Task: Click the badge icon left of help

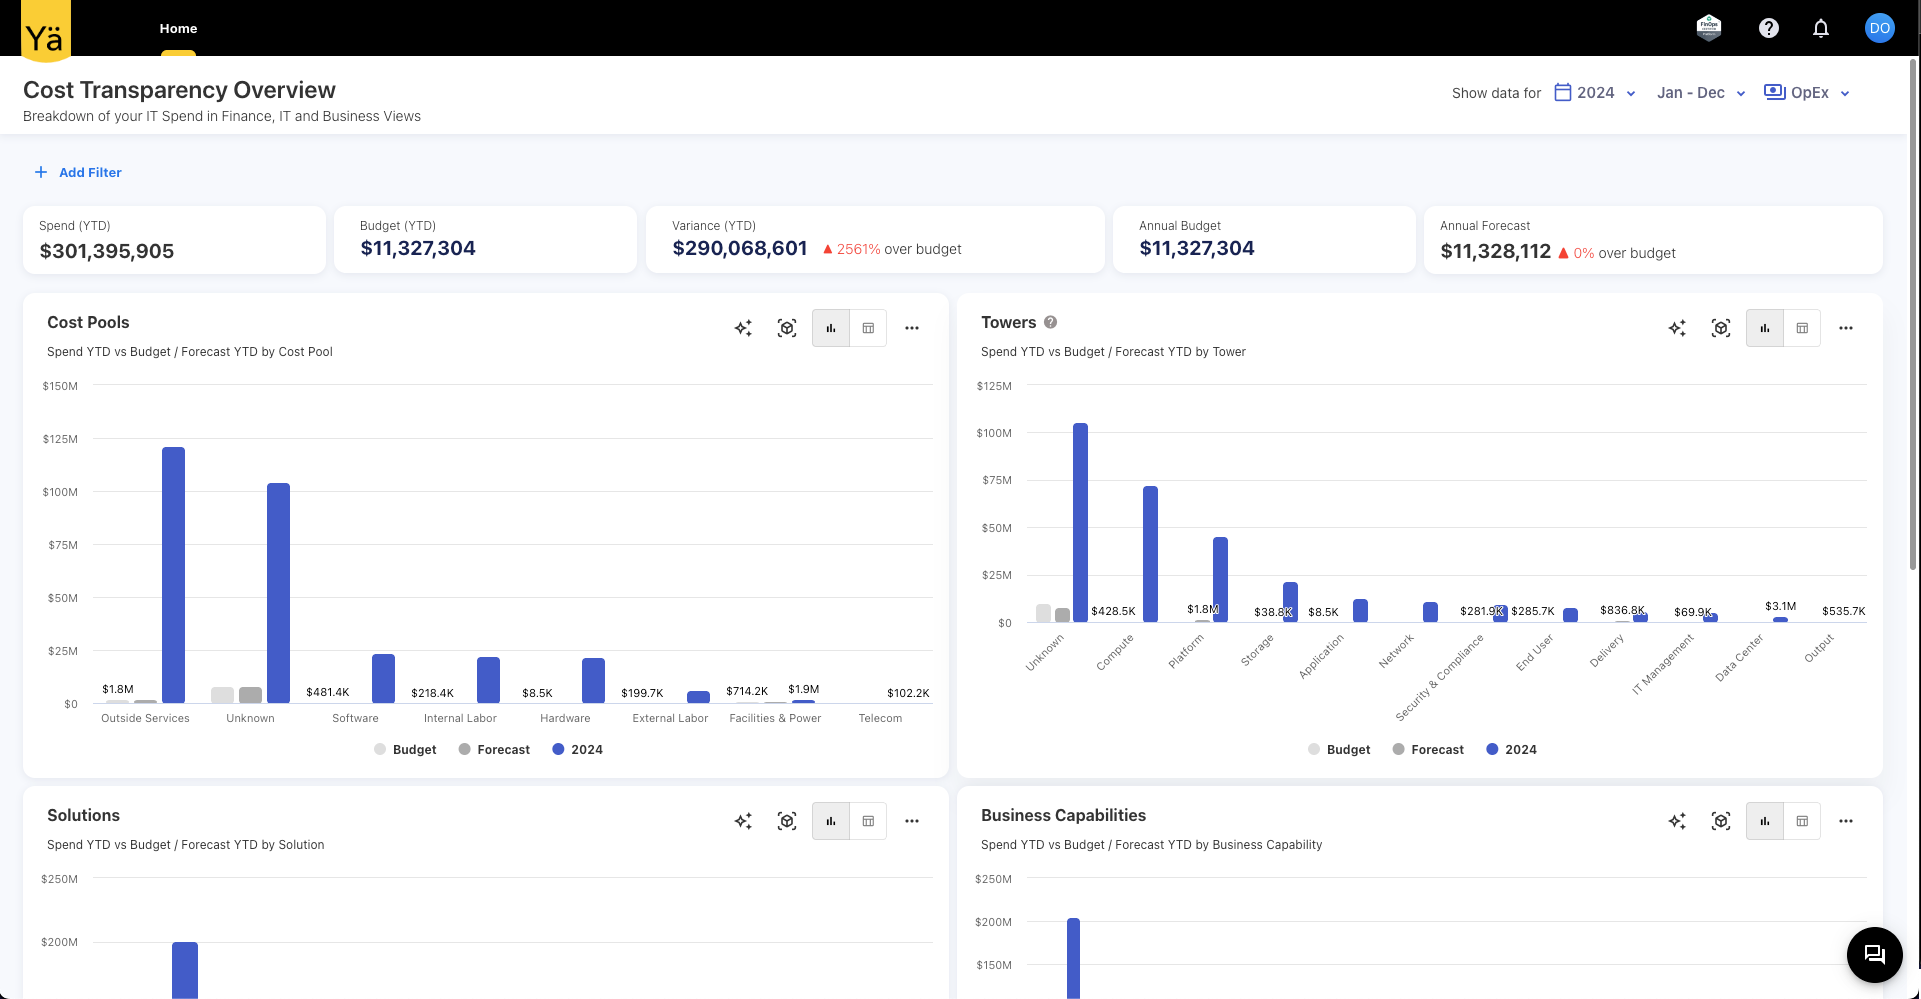Action: tap(1710, 27)
